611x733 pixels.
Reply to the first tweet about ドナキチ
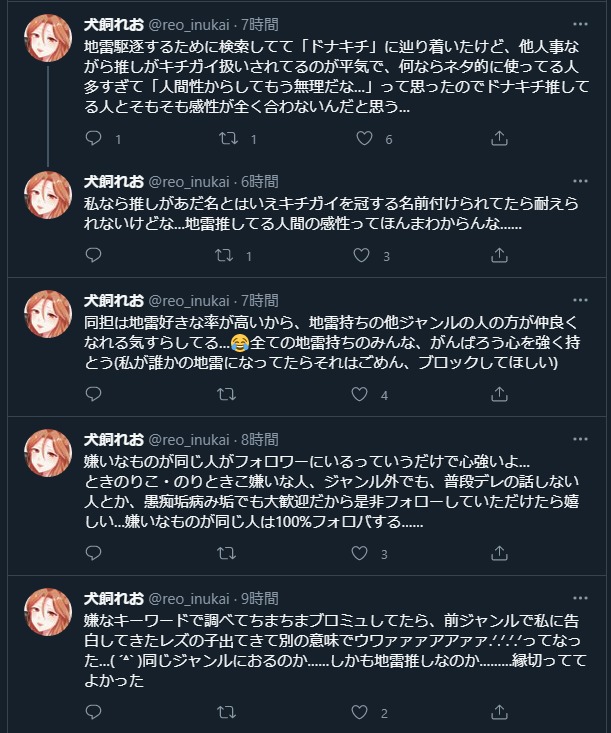click(x=93, y=139)
